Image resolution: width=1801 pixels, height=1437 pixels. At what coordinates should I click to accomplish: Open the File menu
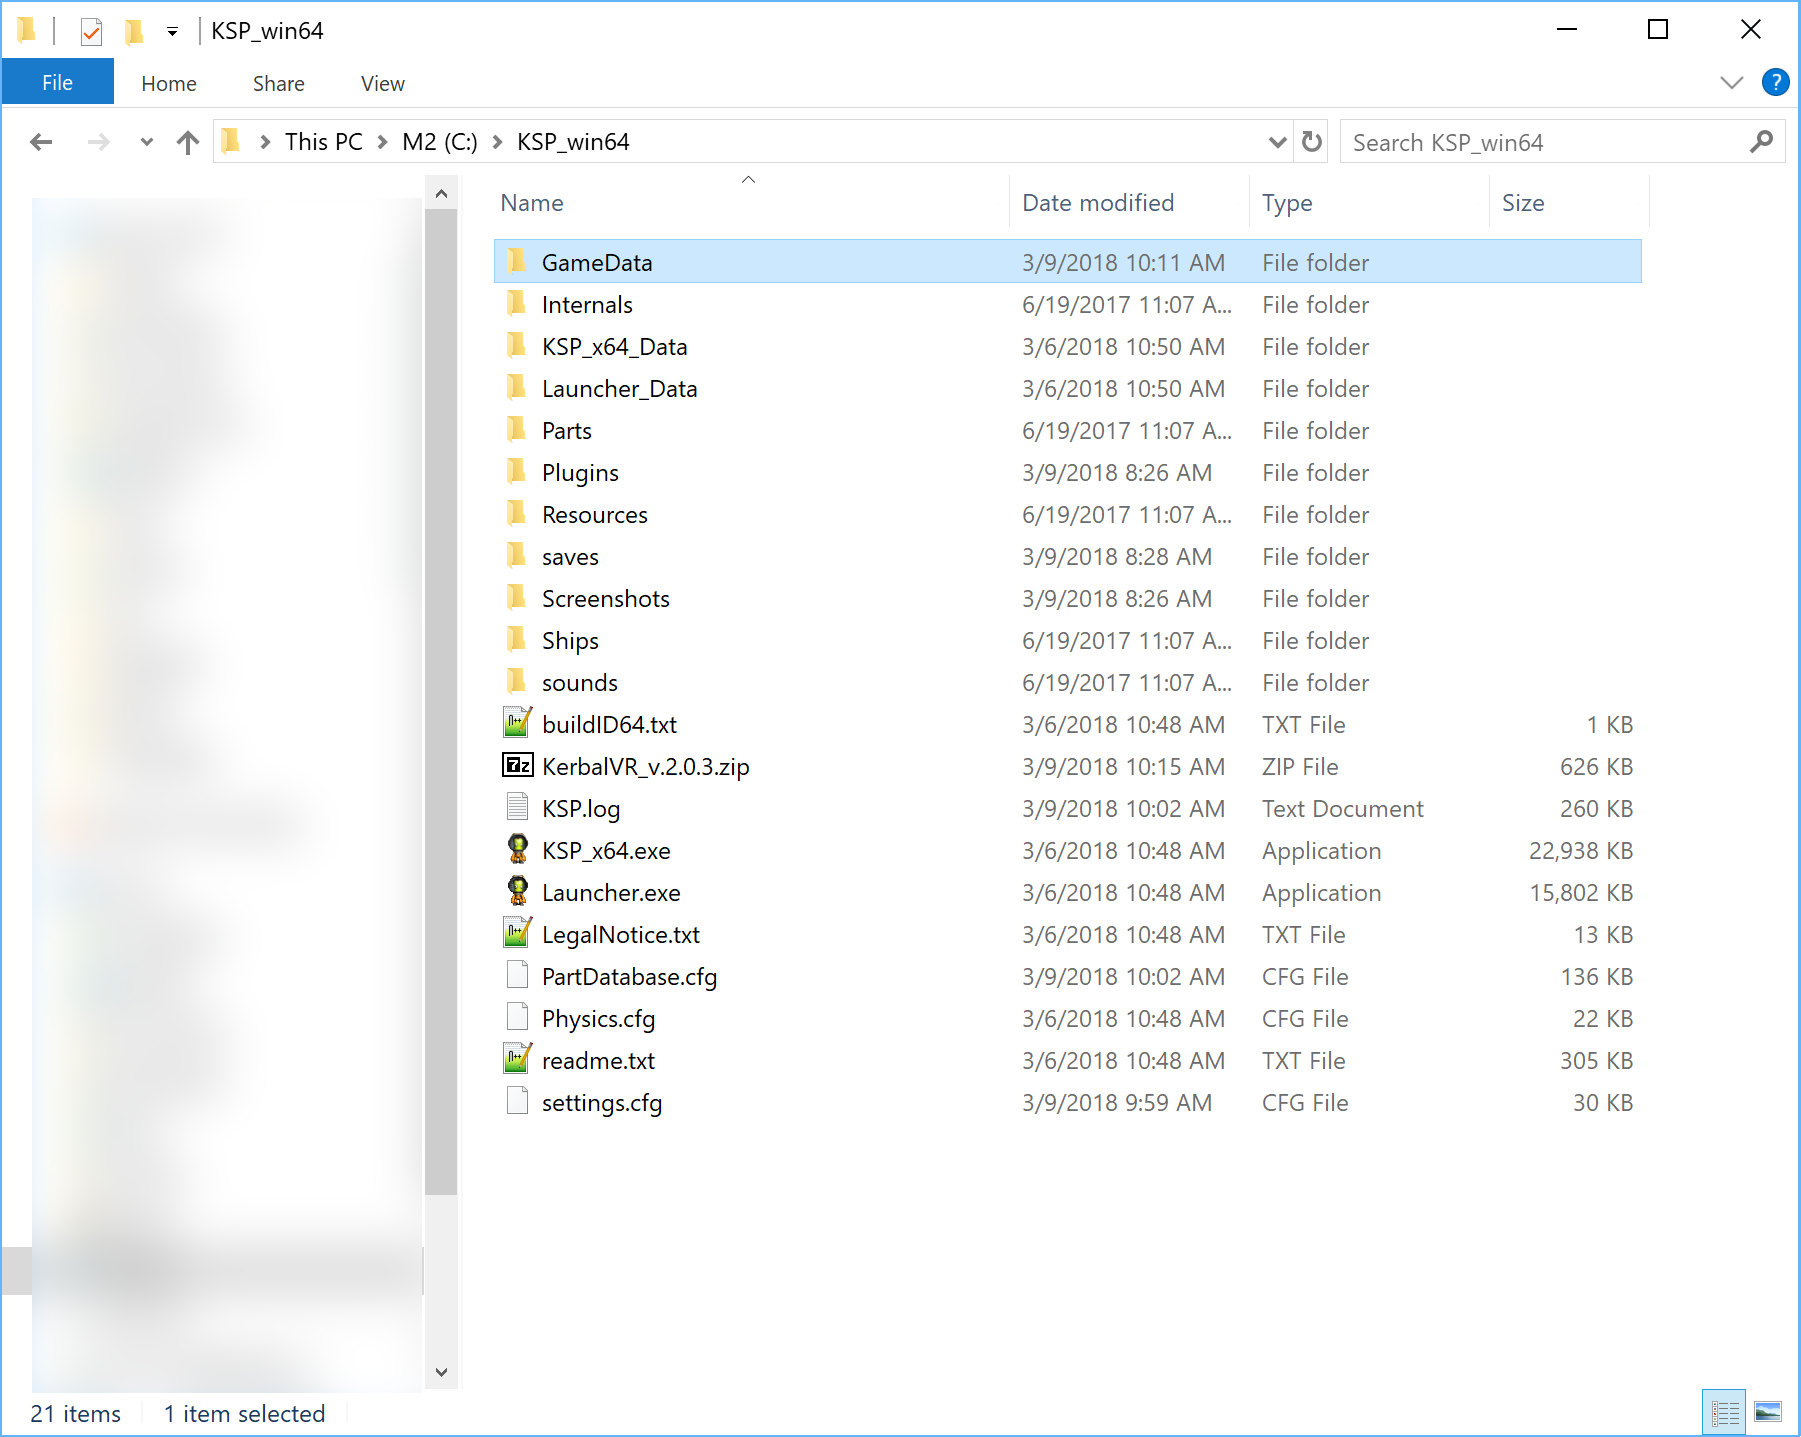tap(57, 82)
